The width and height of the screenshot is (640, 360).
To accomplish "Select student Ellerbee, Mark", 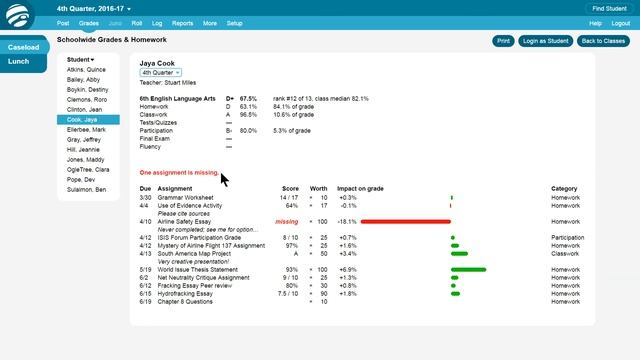I will tap(86, 130).
